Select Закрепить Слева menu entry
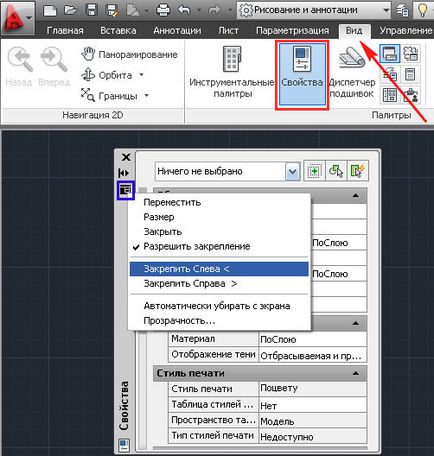The height and width of the screenshot is (456, 434). click(219, 269)
